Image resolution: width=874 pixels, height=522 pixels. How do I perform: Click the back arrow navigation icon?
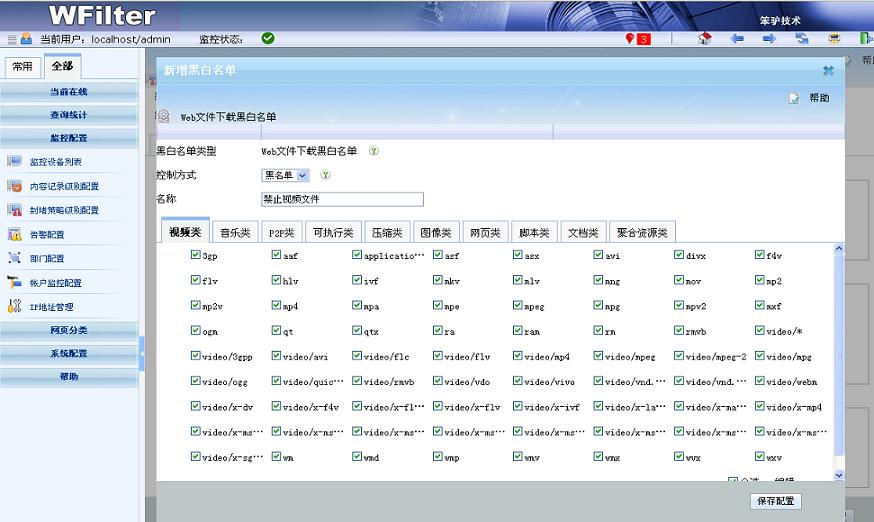pos(737,39)
